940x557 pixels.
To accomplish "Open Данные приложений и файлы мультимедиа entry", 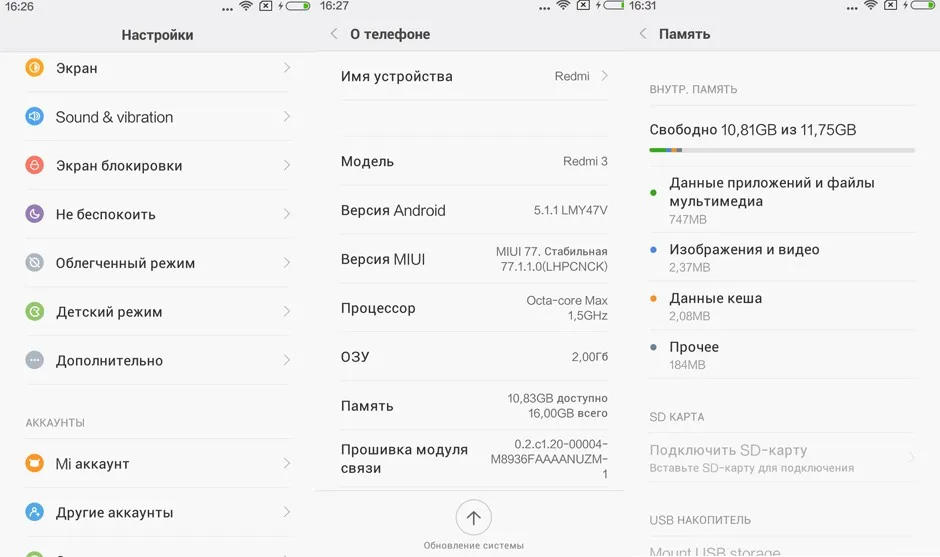I will (782, 200).
